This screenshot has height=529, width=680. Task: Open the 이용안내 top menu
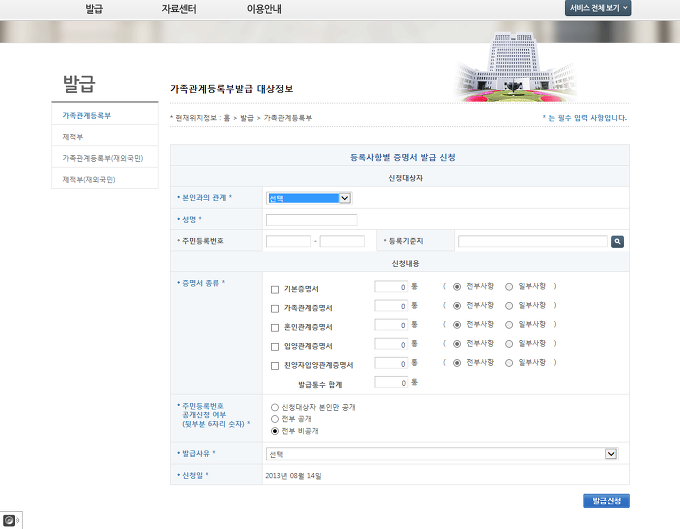[x=264, y=9]
